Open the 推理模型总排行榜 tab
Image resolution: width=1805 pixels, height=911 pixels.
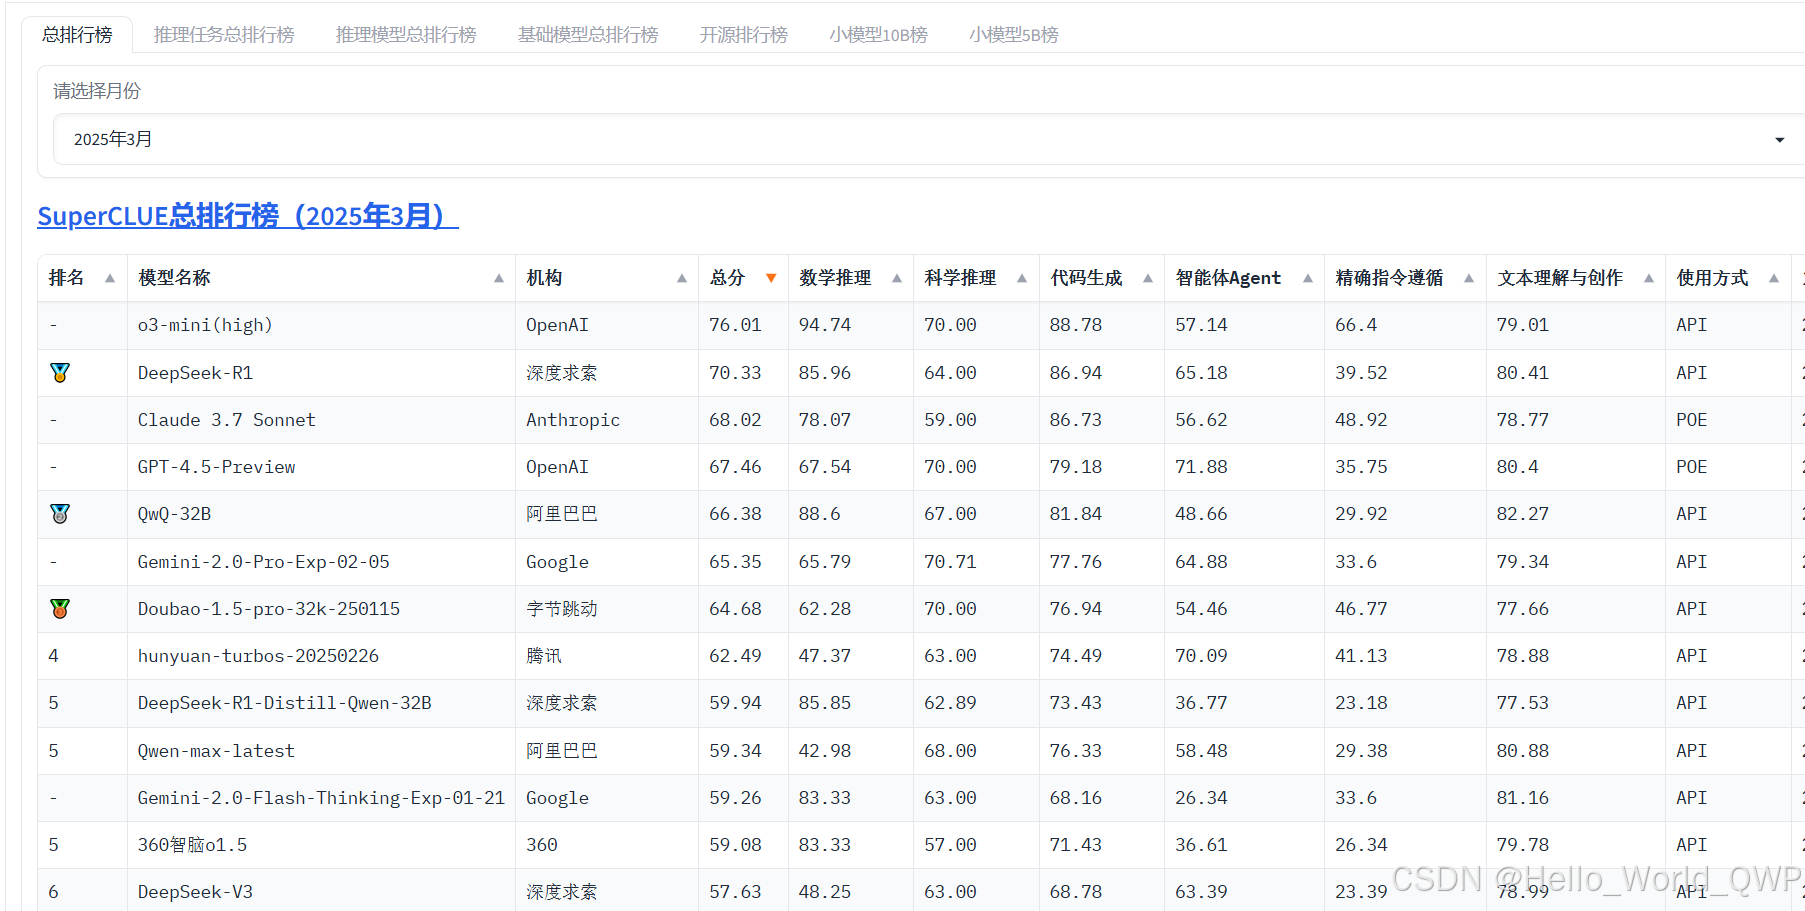tap(406, 35)
